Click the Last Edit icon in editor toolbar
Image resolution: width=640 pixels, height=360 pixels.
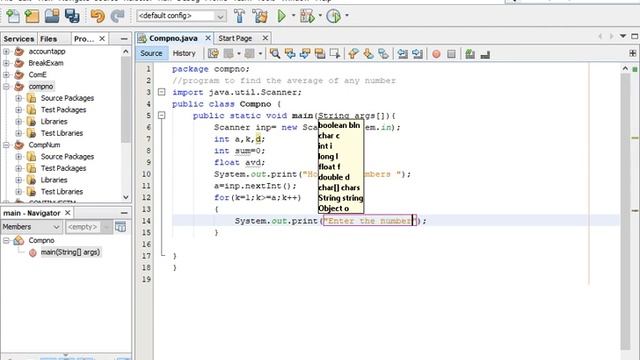coord(213,53)
